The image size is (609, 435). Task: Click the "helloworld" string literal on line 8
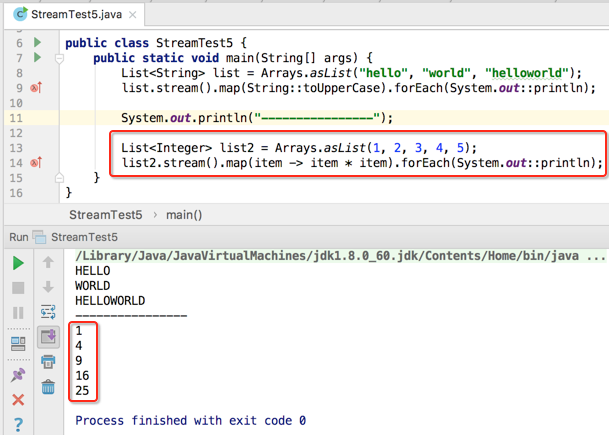click(527, 73)
